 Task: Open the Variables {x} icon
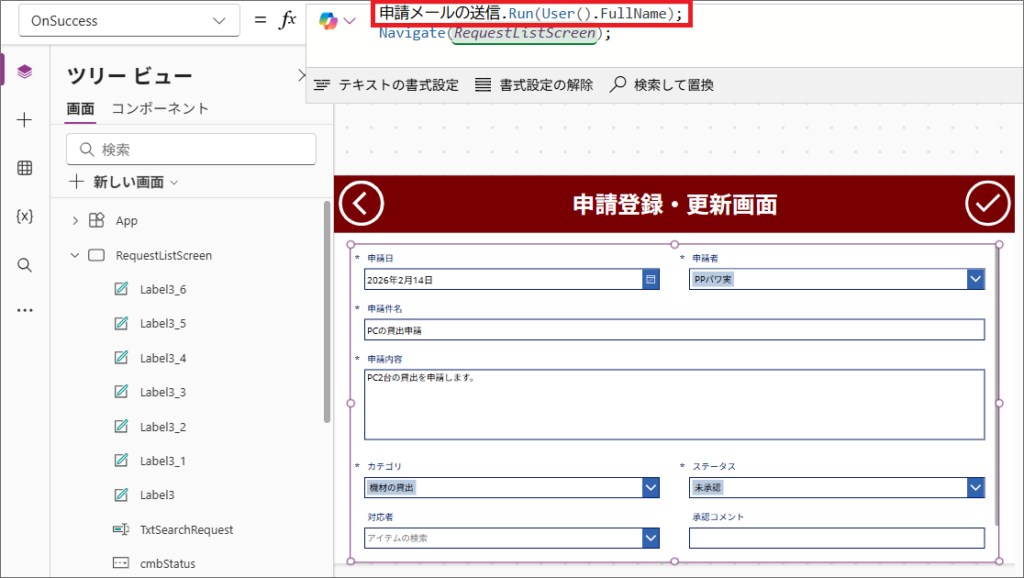pos(25,216)
